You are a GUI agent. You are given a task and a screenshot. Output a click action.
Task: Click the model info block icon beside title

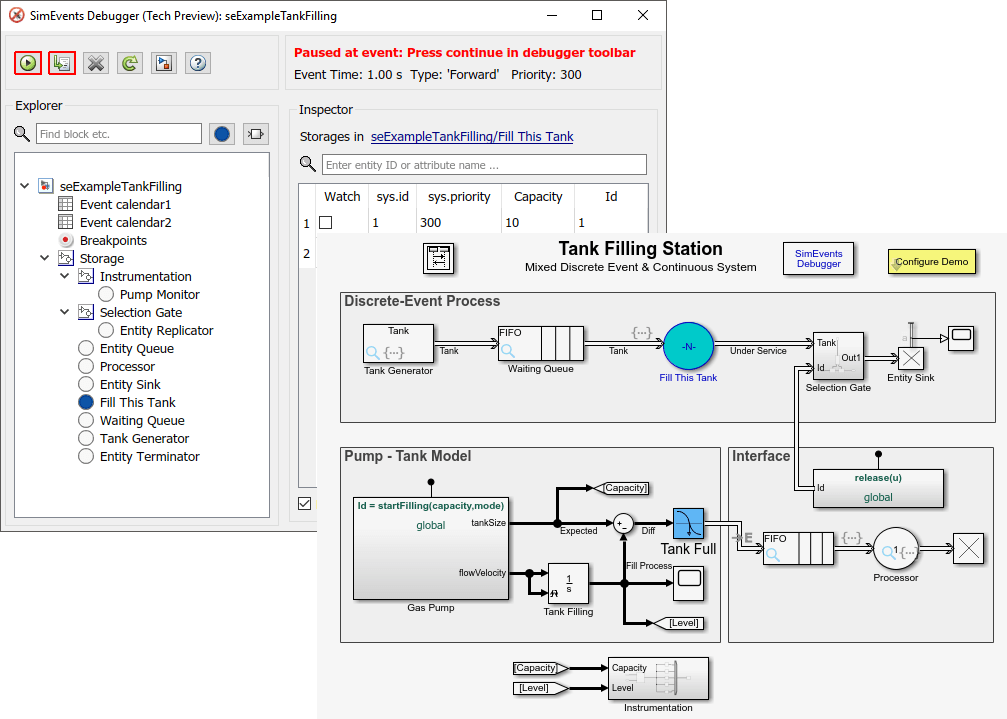439,259
